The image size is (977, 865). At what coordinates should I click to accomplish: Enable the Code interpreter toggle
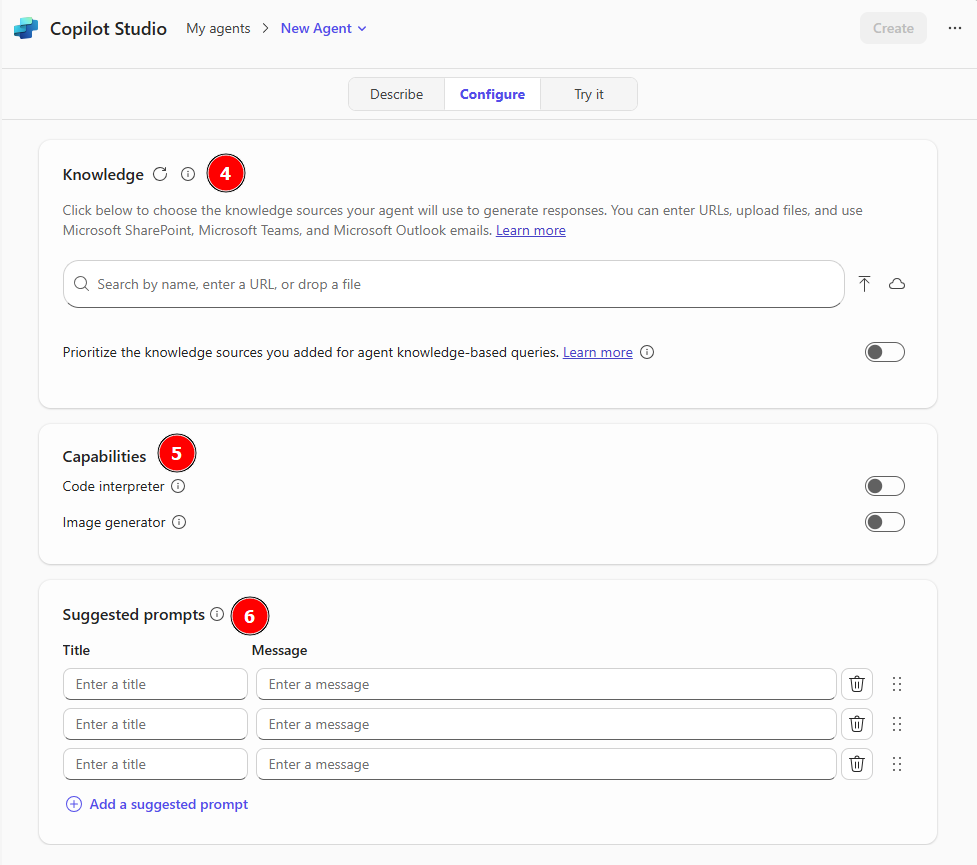pyautogui.click(x=884, y=486)
